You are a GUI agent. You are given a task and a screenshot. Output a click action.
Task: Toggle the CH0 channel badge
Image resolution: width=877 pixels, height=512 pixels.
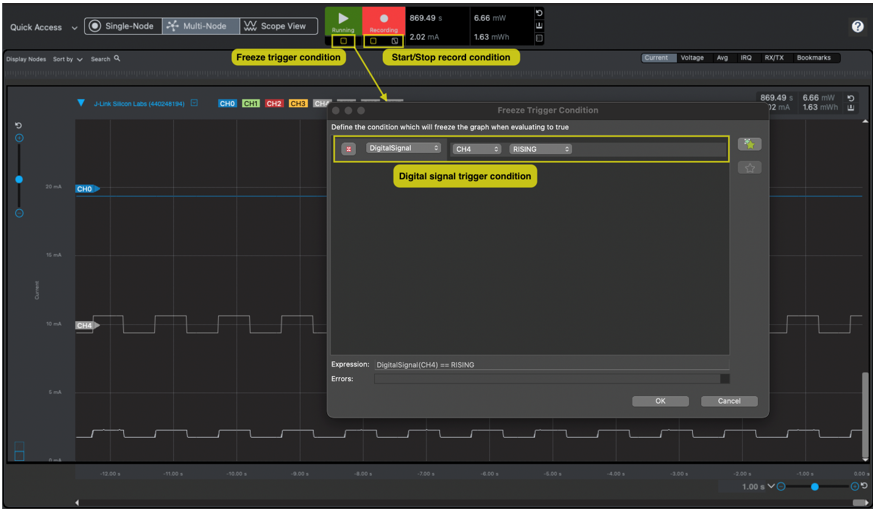pyautogui.click(x=227, y=103)
